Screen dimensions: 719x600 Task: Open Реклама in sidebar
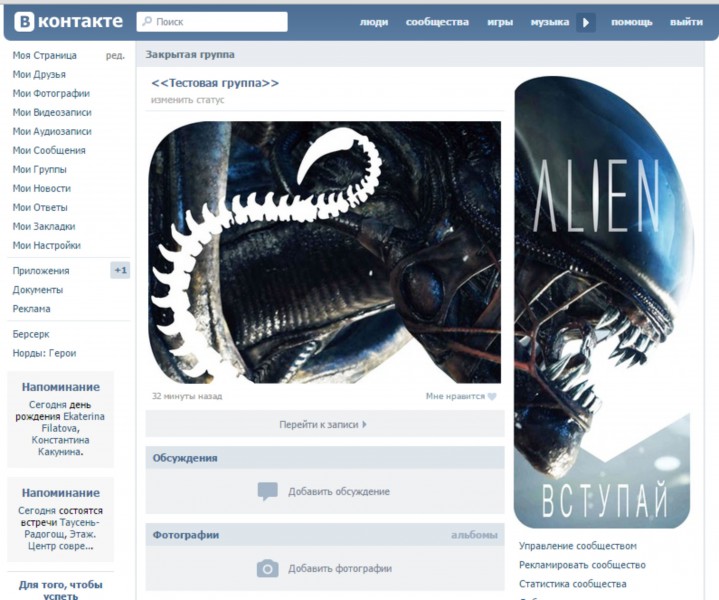coord(31,309)
